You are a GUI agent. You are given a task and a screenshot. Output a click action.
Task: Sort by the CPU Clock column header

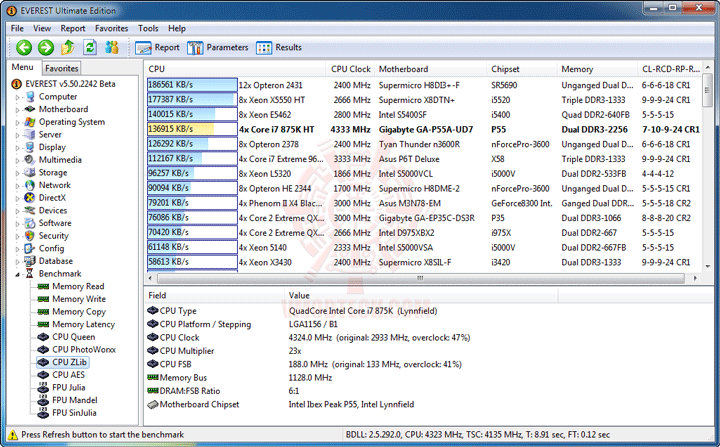[350, 69]
